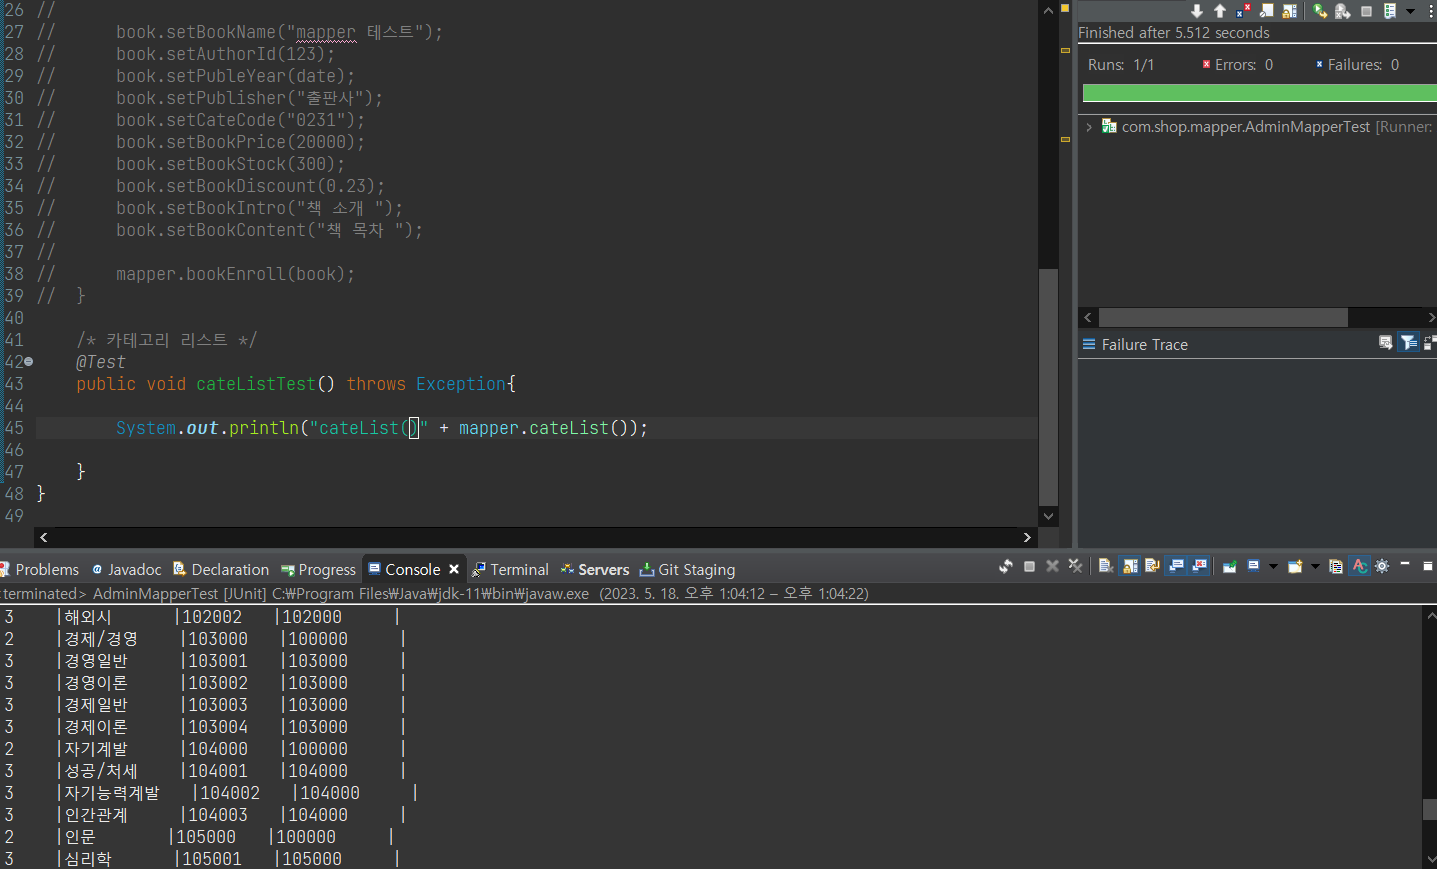1437x869 pixels.
Task: Stop the JUnit test run
Action: click(1366, 12)
